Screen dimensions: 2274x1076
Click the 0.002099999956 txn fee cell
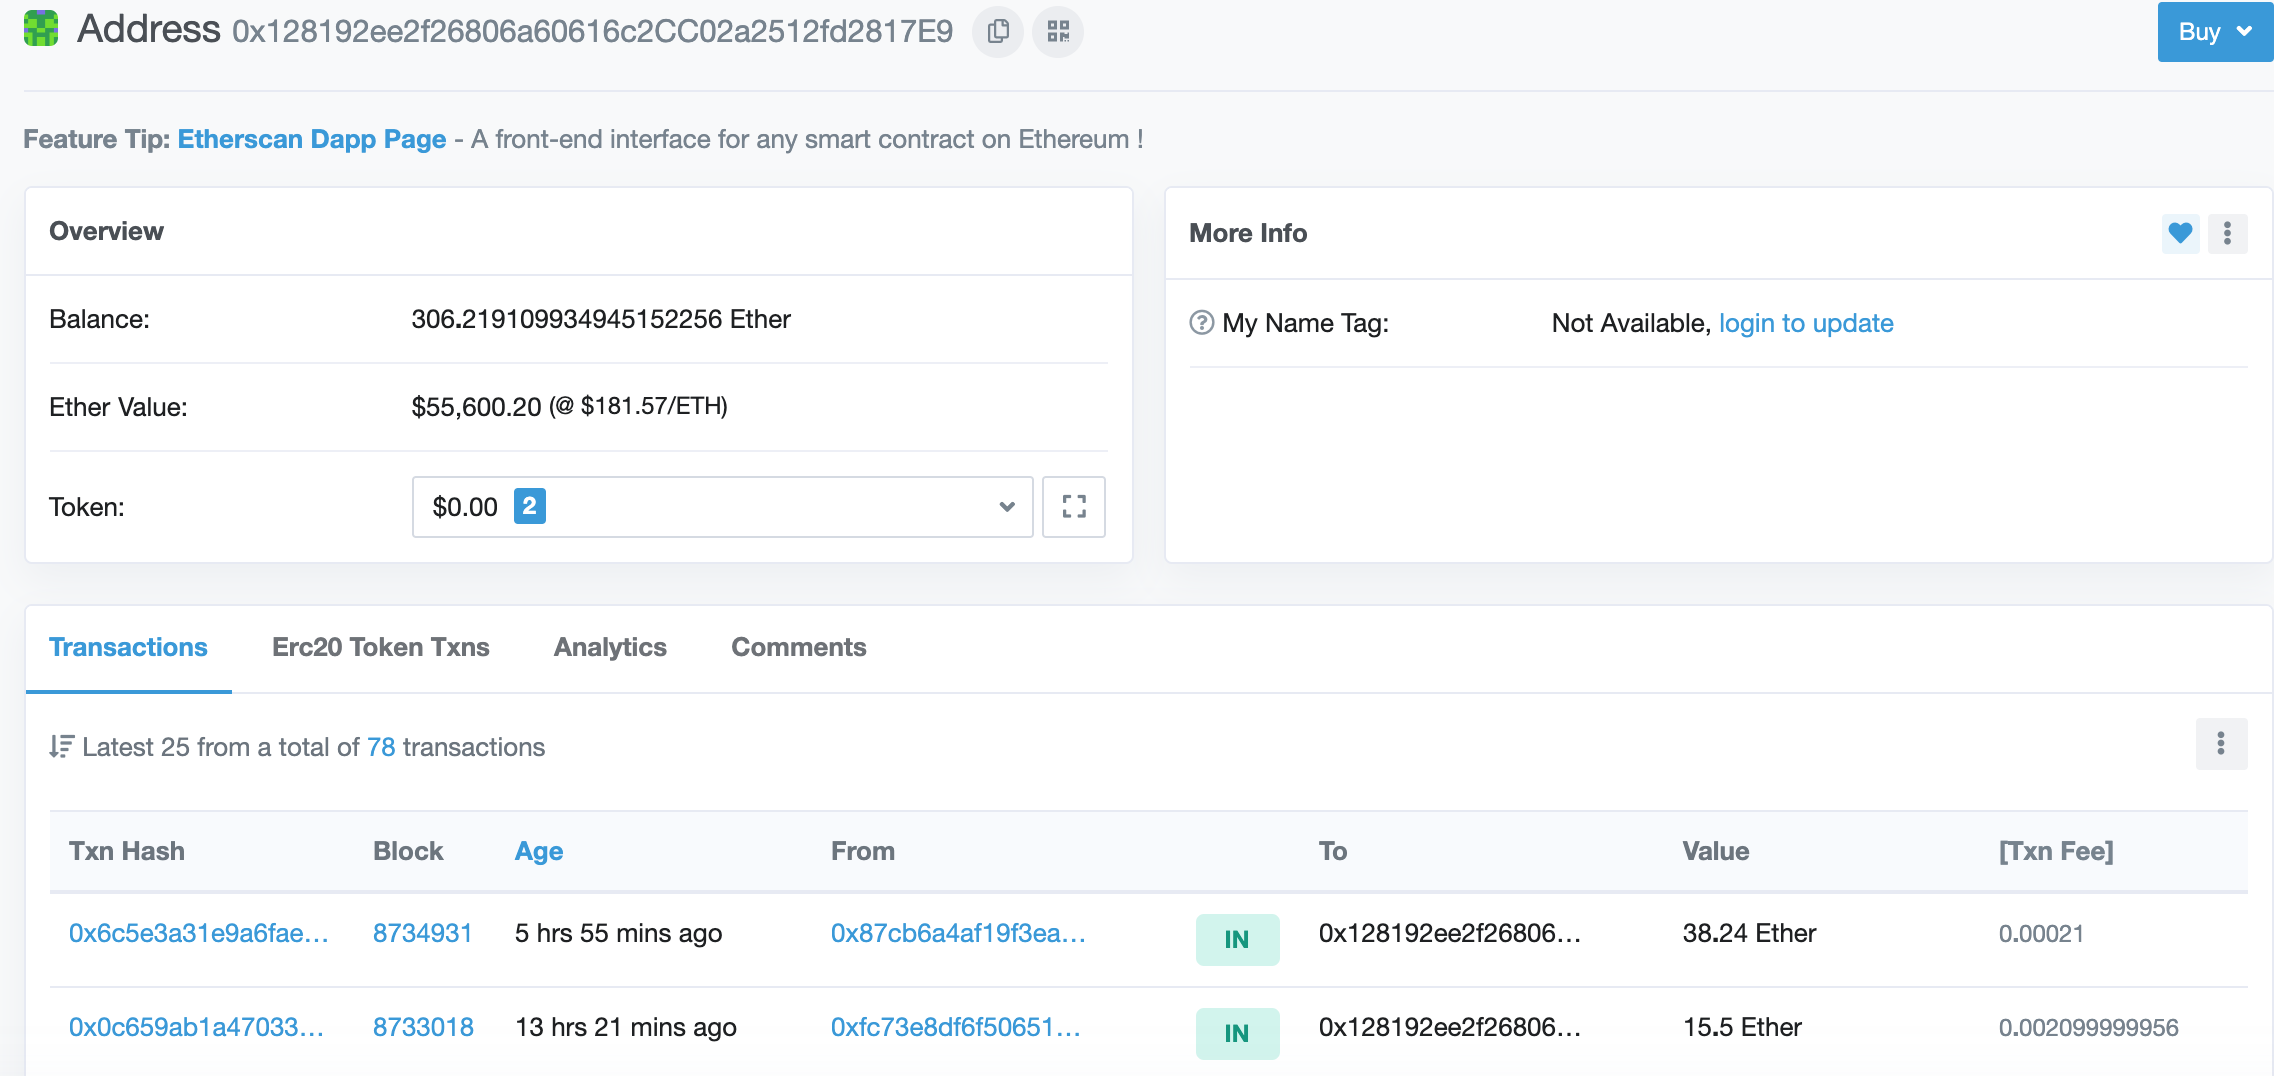click(x=2088, y=1027)
